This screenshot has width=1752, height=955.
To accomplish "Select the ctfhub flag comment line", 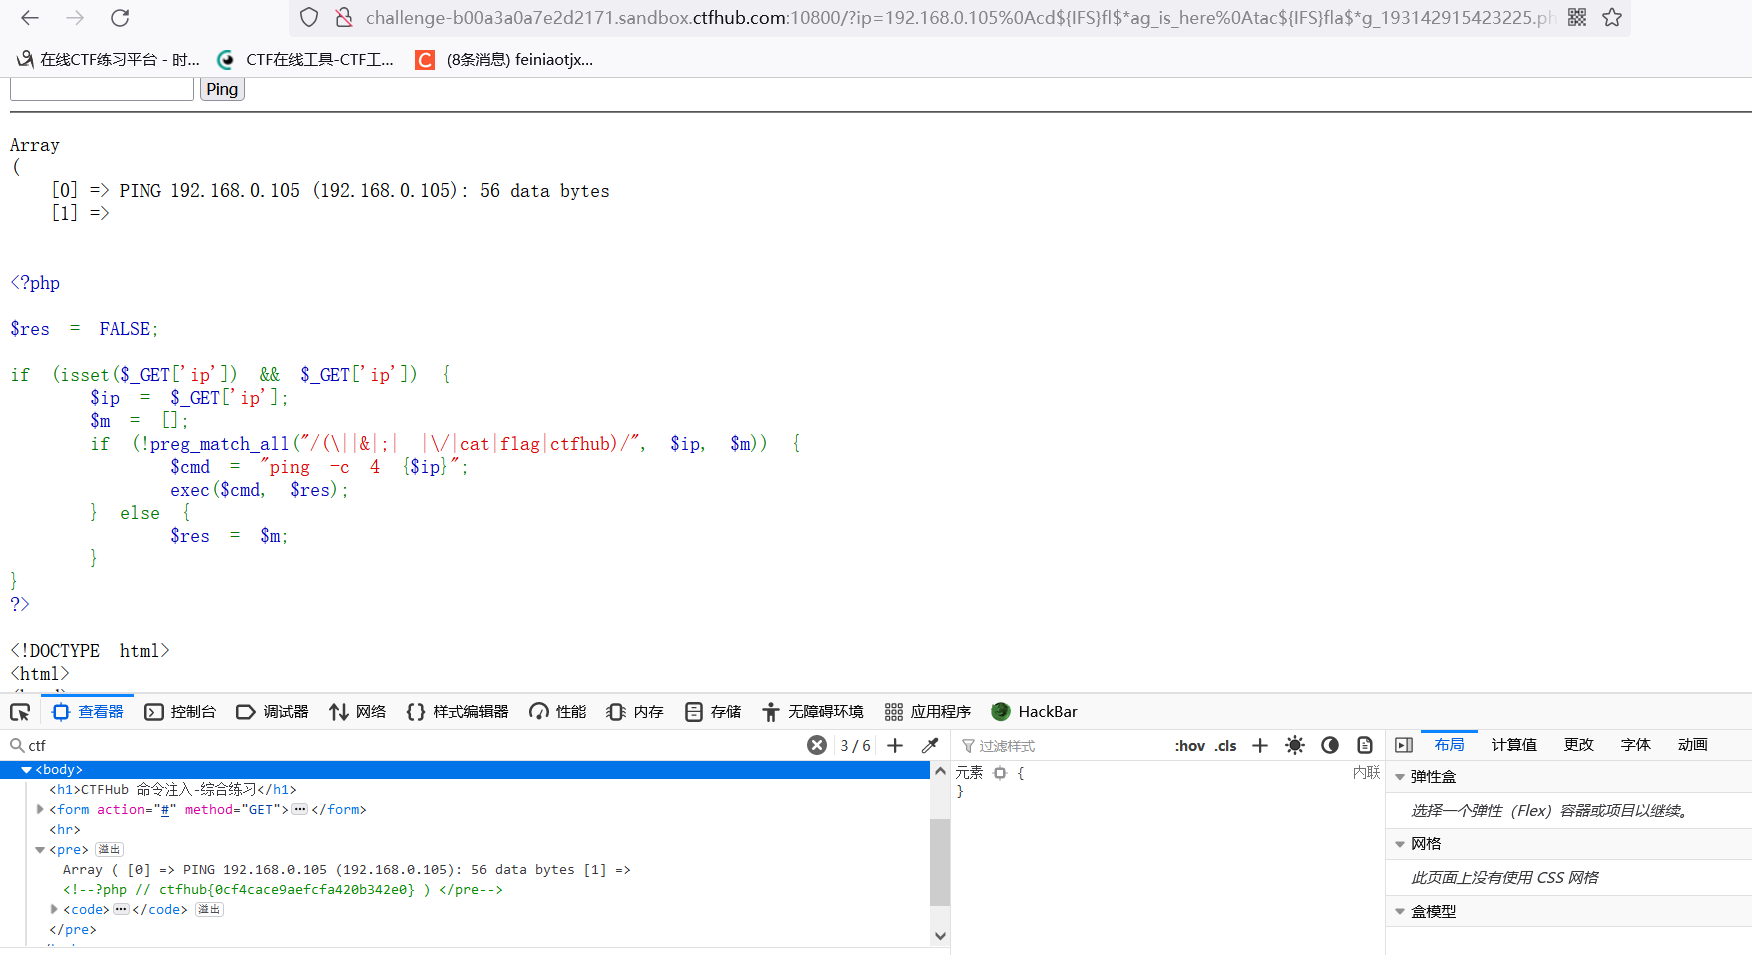I will [x=283, y=890].
